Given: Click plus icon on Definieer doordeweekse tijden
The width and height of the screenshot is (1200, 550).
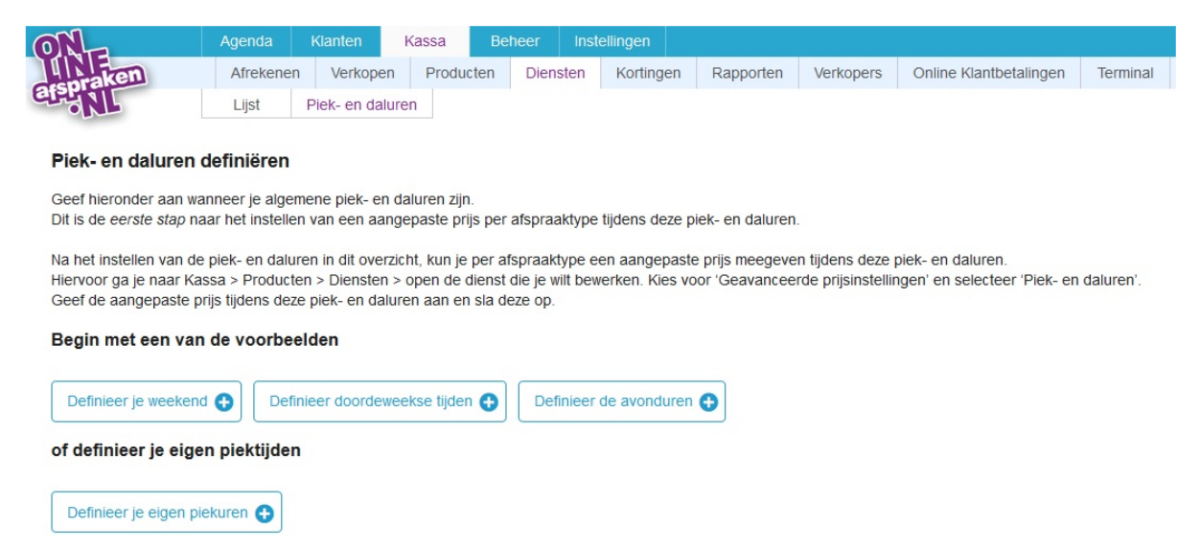Looking at the screenshot, I should coord(489,402).
